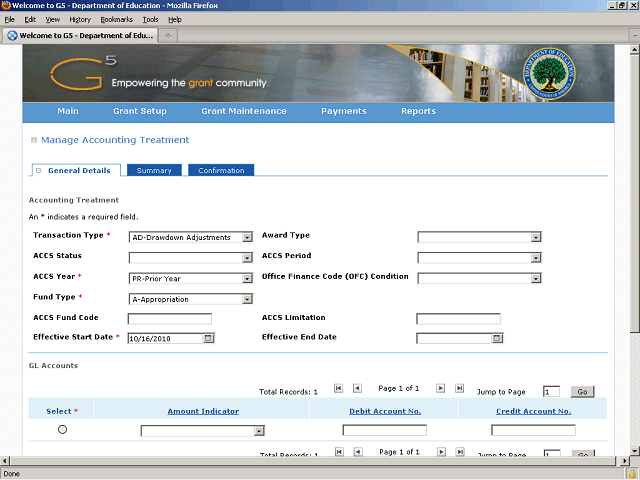Click icon beside Manage Accounting Treatment heading
This screenshot has height=480, width=640.
point(34,140)
